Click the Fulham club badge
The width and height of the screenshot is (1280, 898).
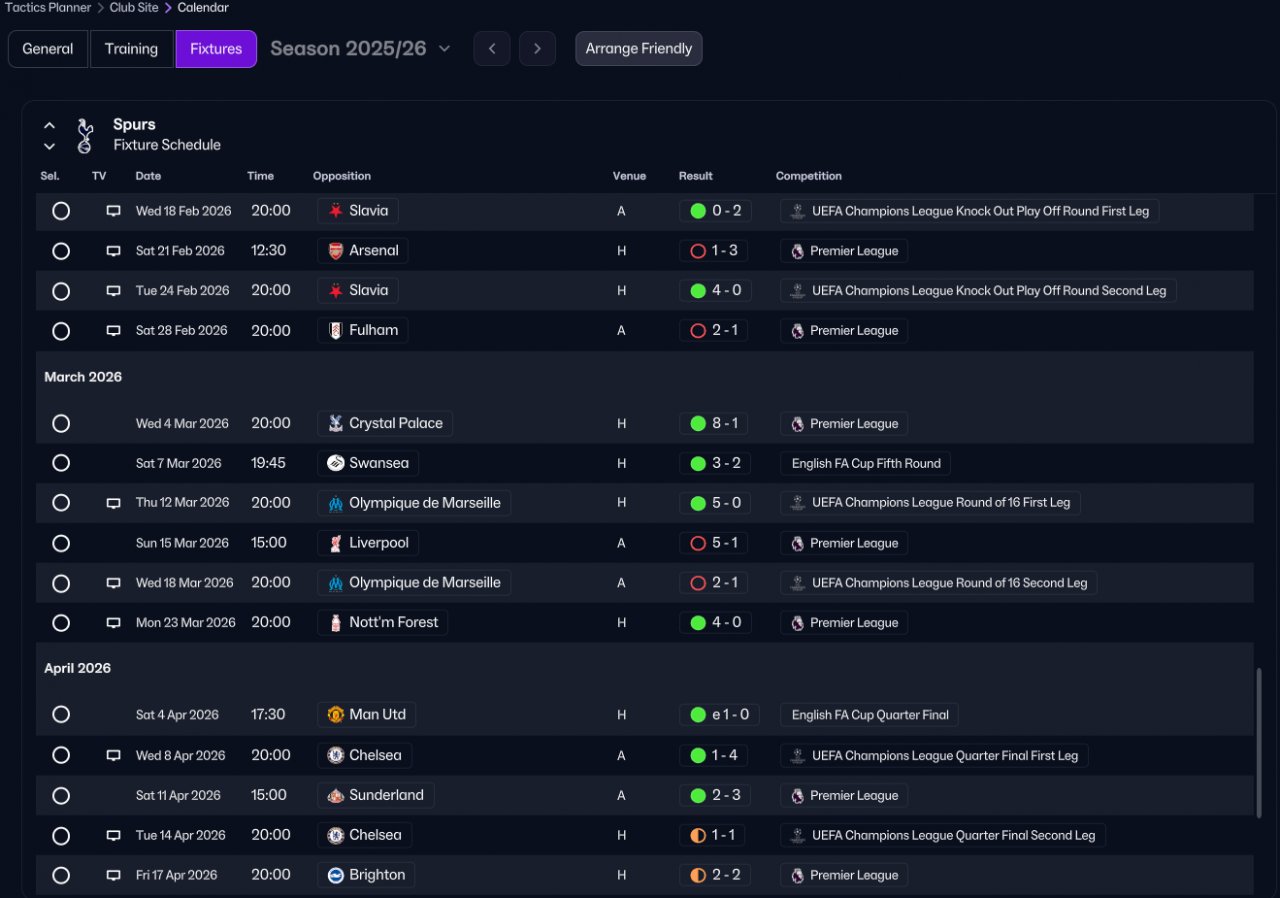pyautogui.click(x=336, y=330)
